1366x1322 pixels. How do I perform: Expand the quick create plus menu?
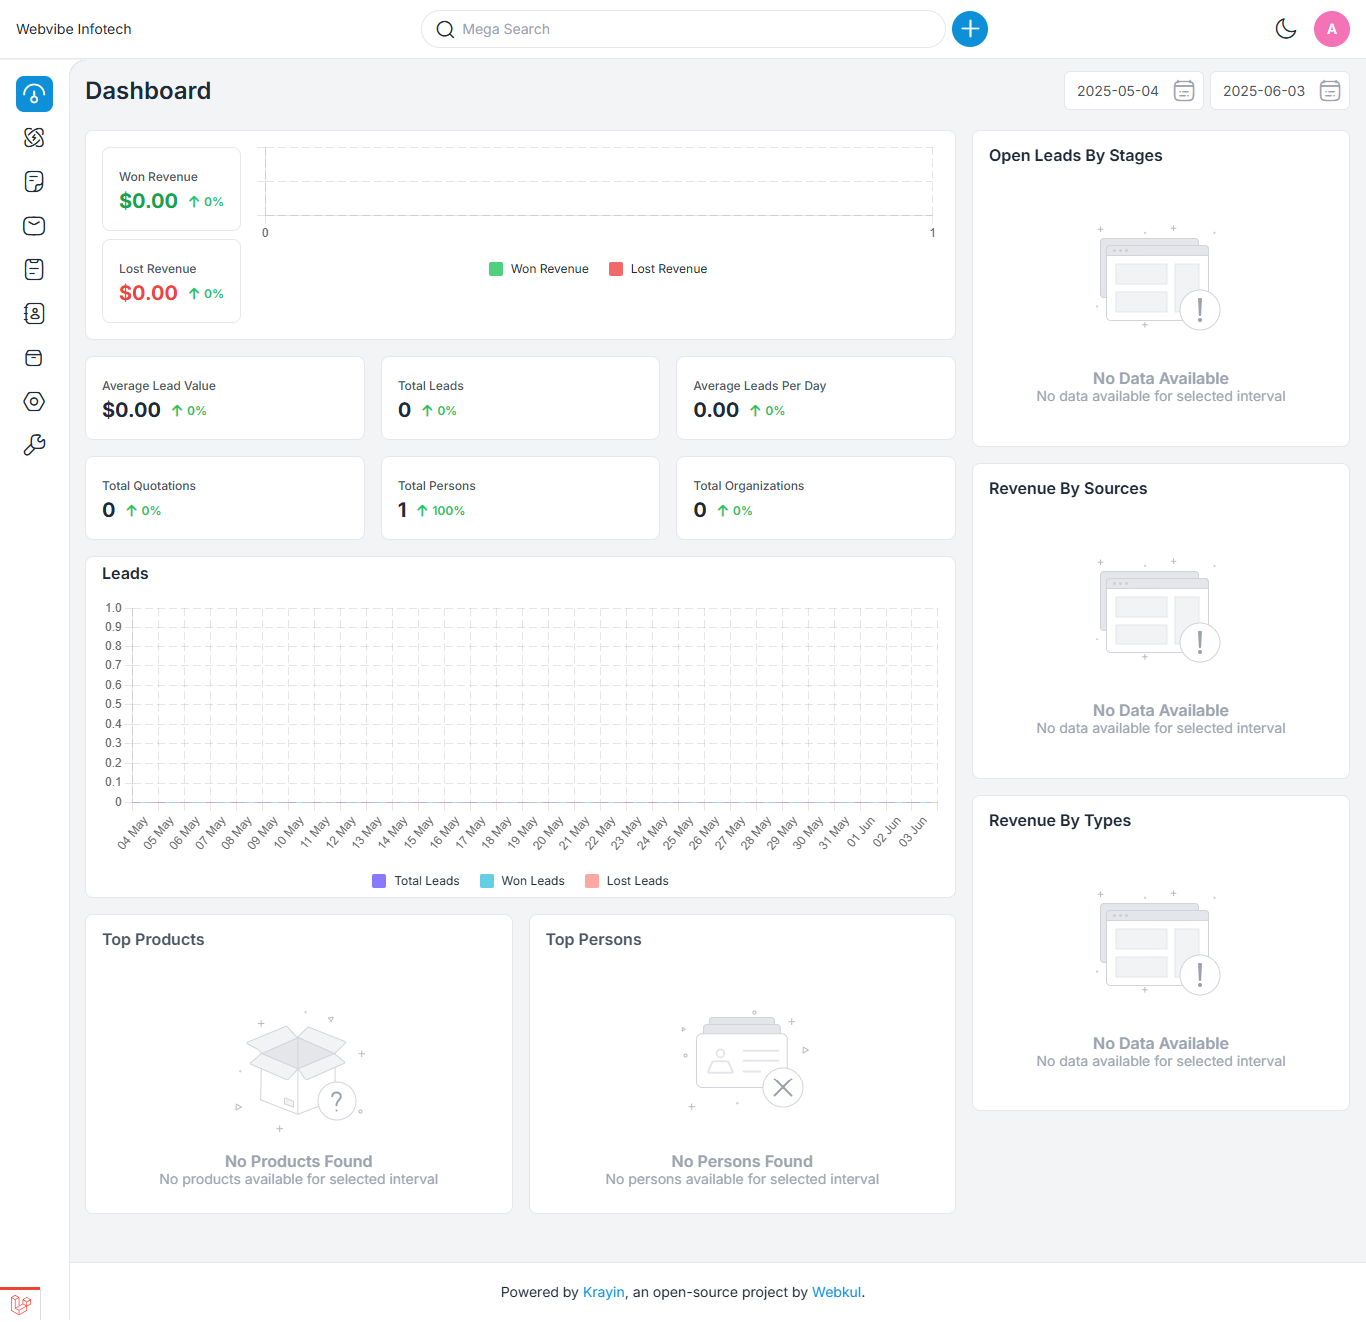[x=969, y=29]
